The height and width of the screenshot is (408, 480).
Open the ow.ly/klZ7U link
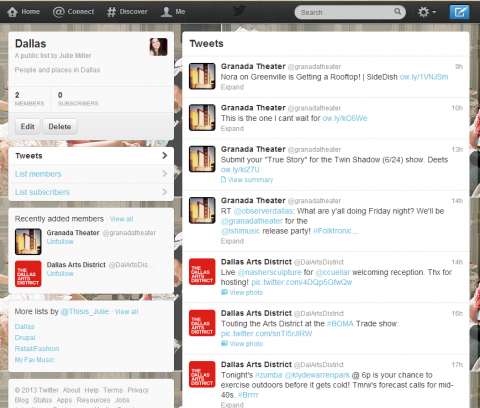point(240,170)
